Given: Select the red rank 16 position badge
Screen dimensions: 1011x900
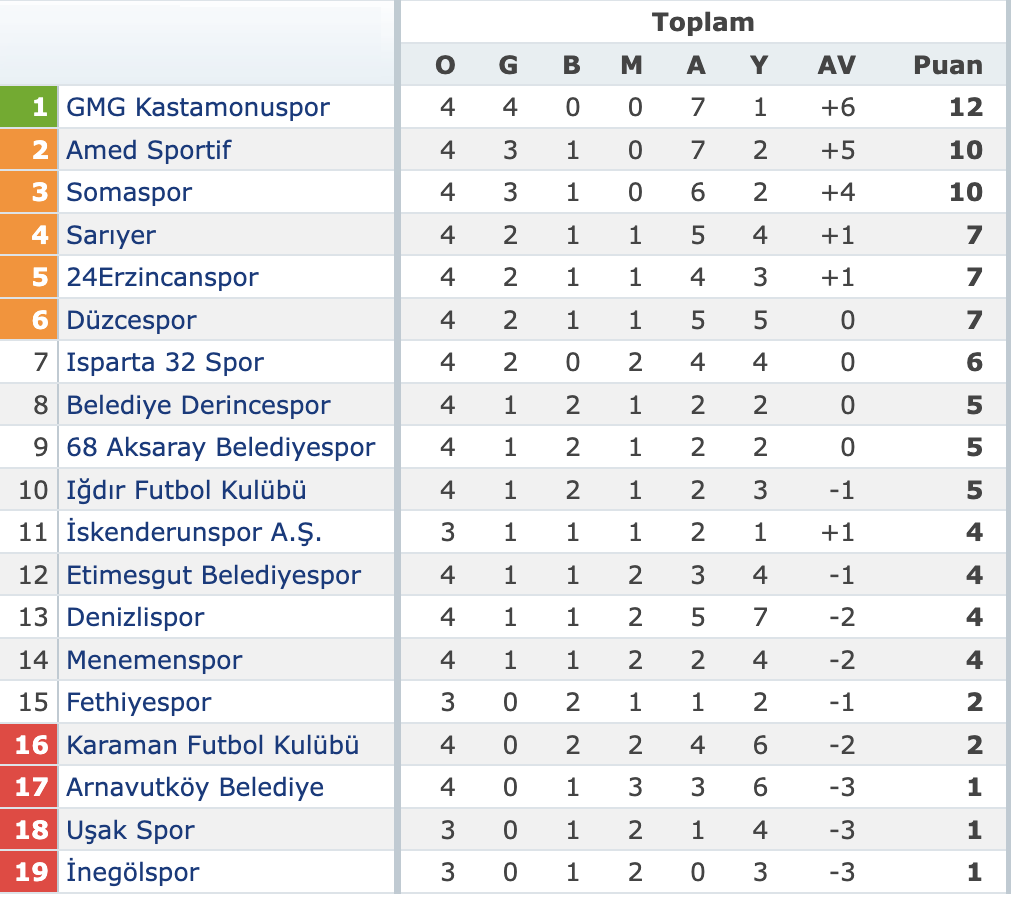Looking at the screenshot, I should 29,745.
